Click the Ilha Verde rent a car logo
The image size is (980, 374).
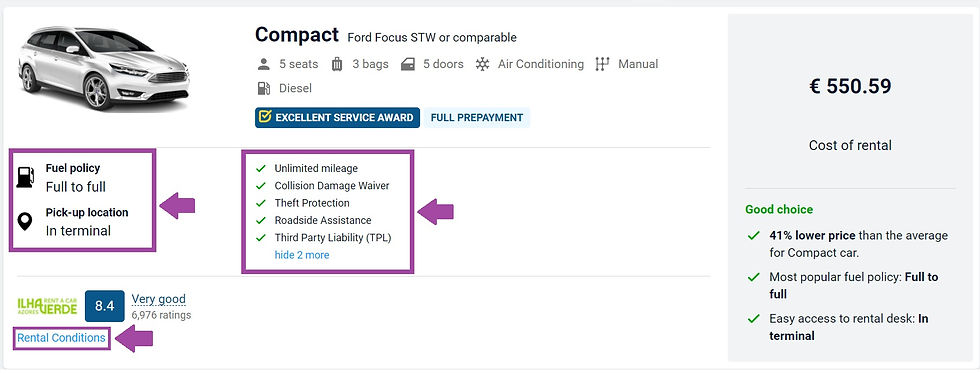48,306
